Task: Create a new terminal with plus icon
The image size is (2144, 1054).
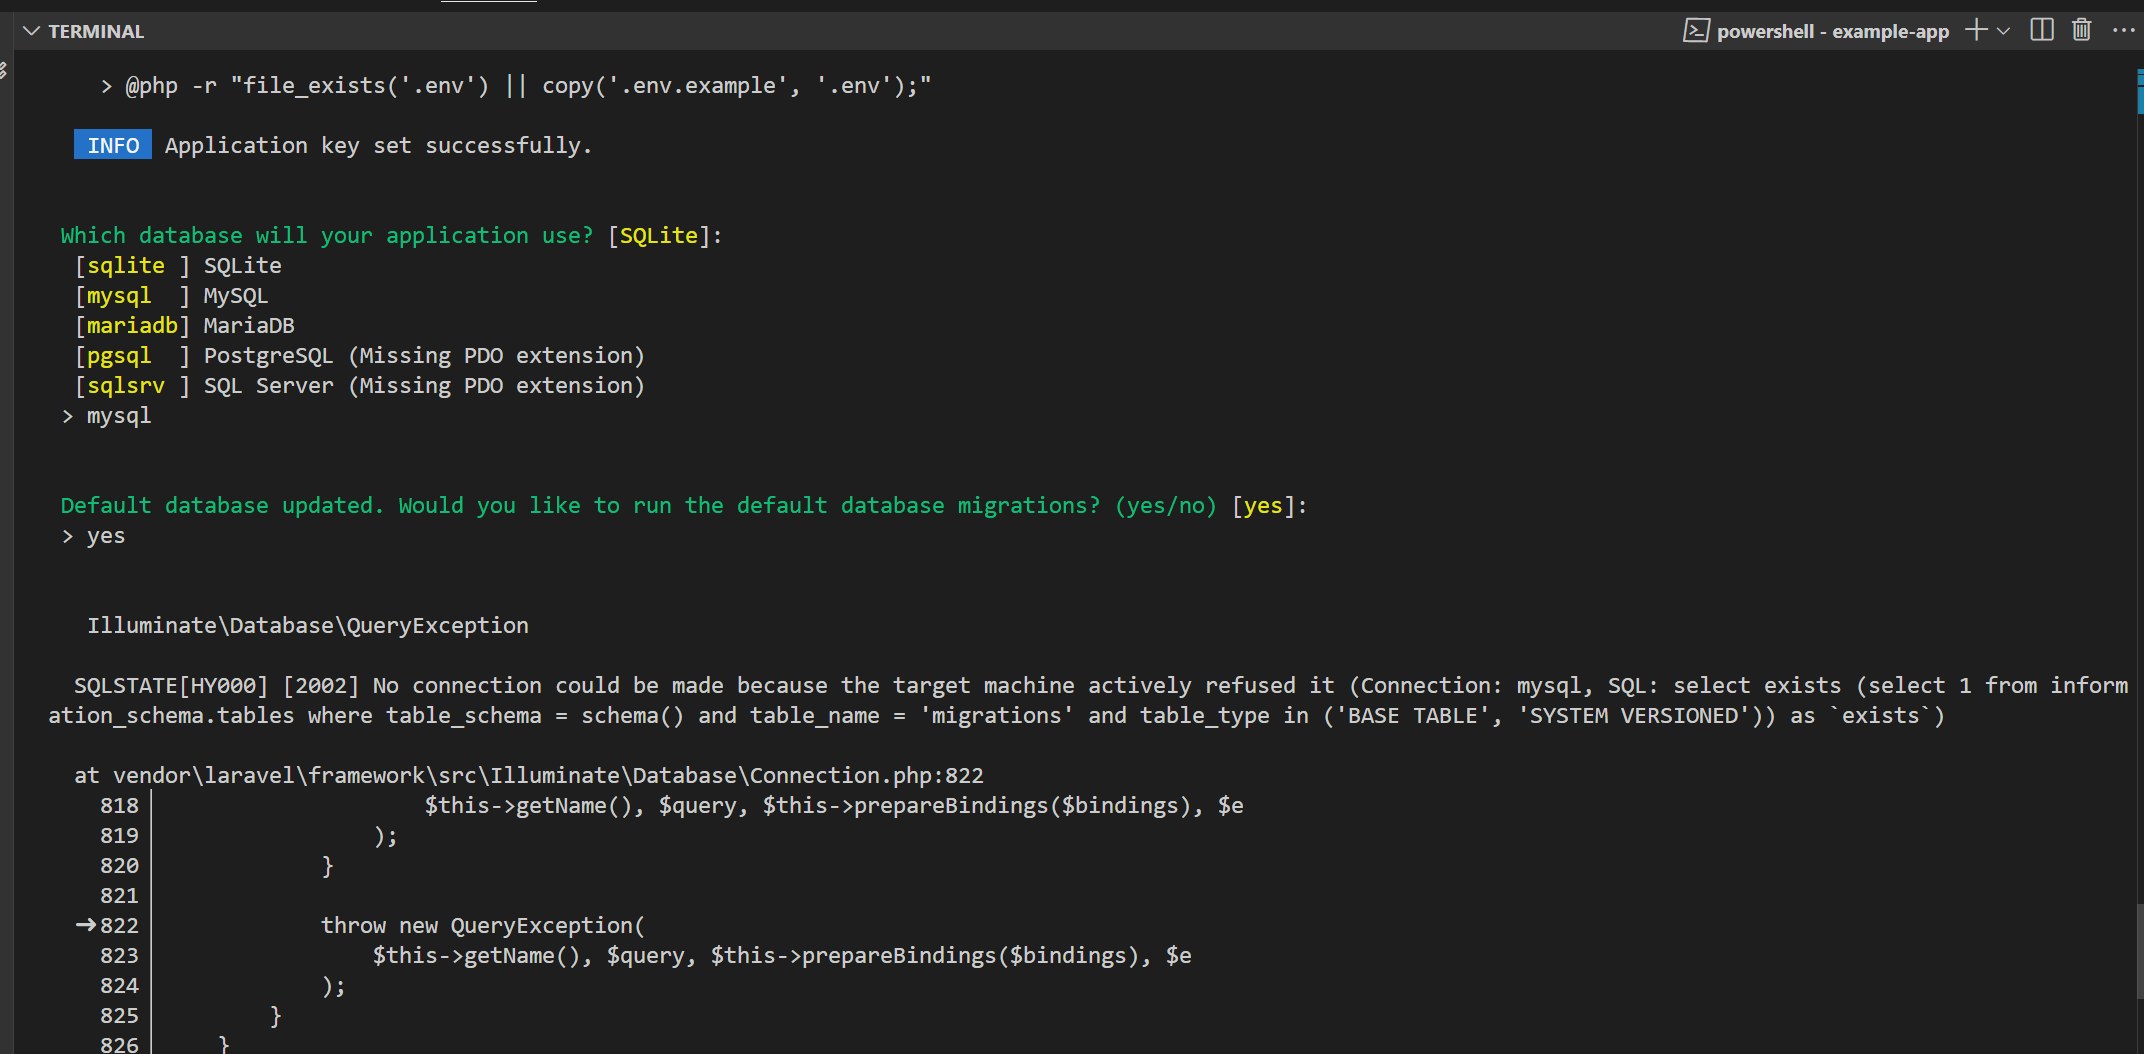Action: 1975,30
